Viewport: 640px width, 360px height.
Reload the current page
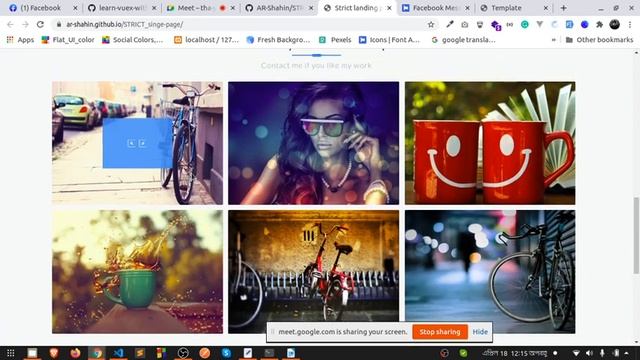point(40,24)
